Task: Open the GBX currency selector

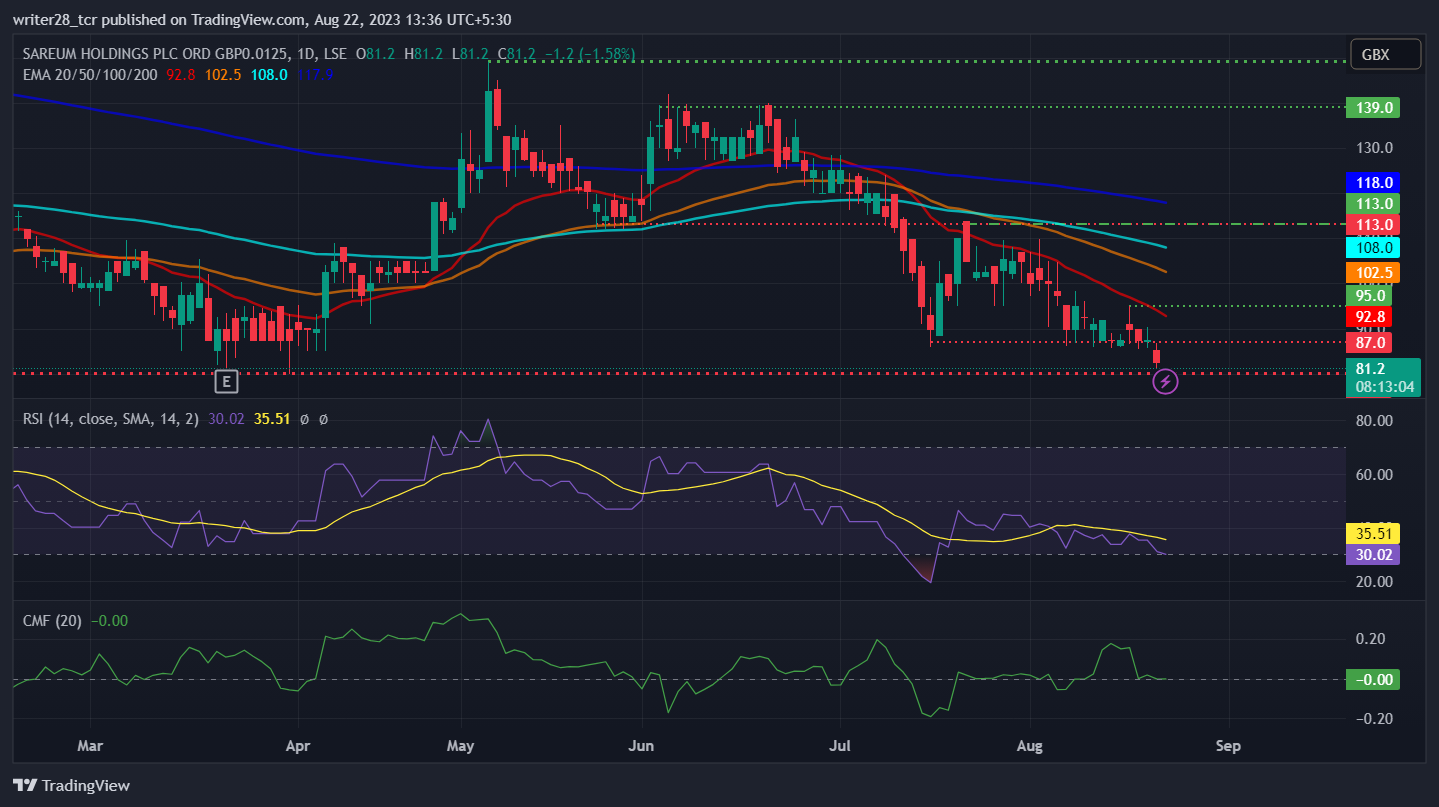Action: 1385,55
